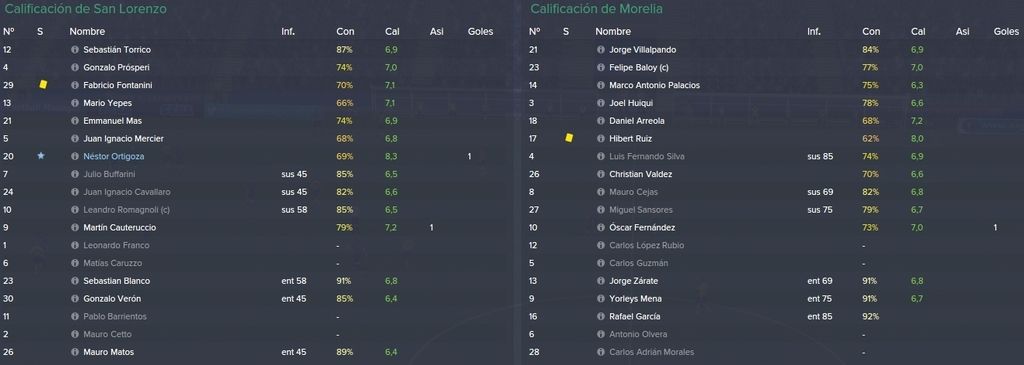1024x365 pixels.
Task: Open info icon next to Felipe Baloy
Action: (x=601, y=67)
